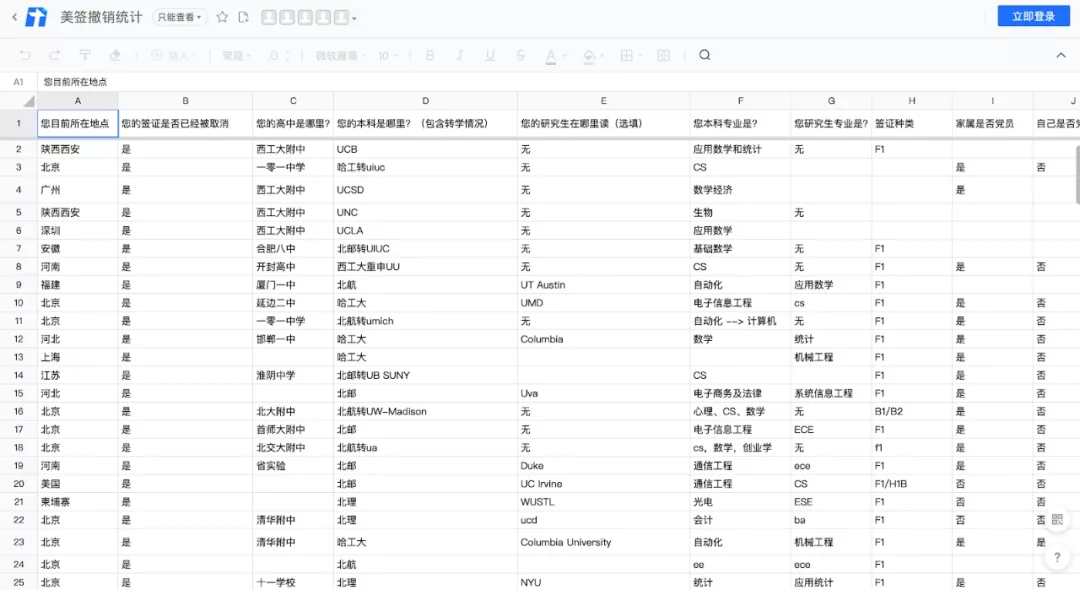Click the cell containing 十一学校
The height and width of the screenshot is (590, 1080).
pyautogui.click(x=293, y=582)
